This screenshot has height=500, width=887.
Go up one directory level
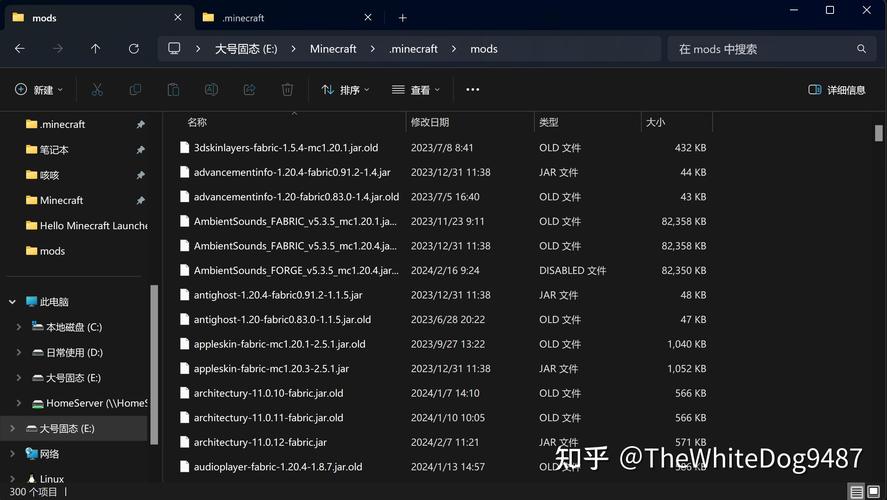coord(95,48)
